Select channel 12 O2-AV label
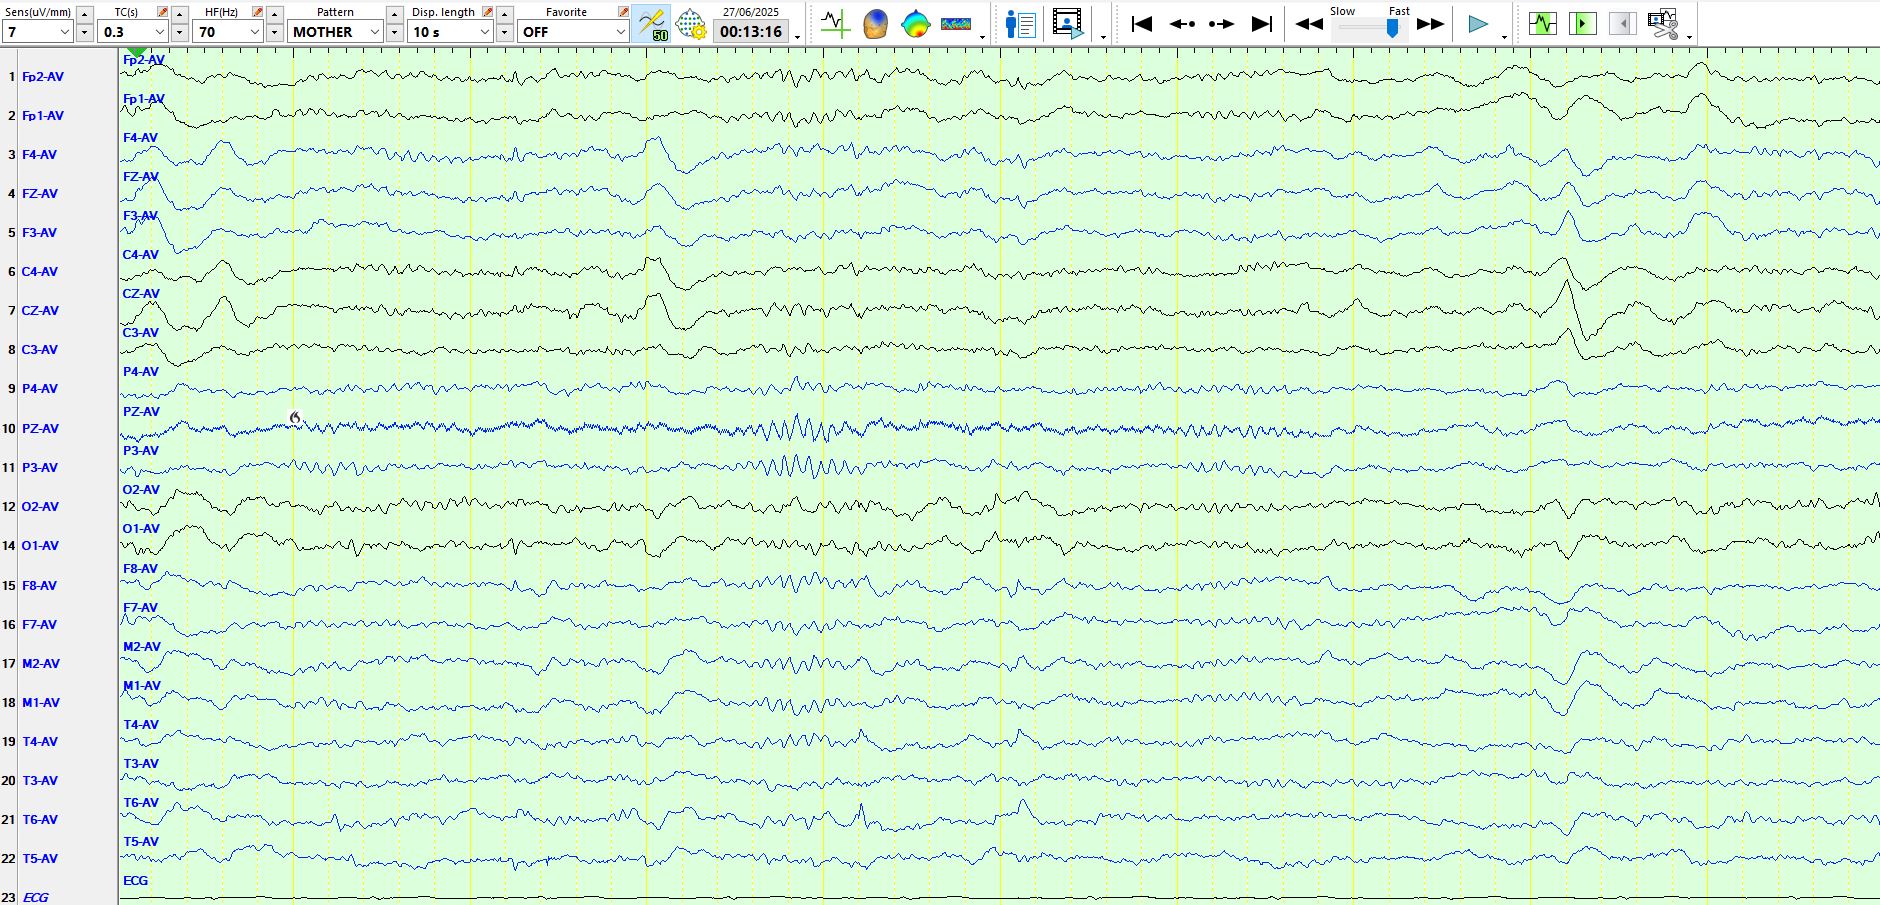This screenshot has height=905, width=1880. pos(40,507)
